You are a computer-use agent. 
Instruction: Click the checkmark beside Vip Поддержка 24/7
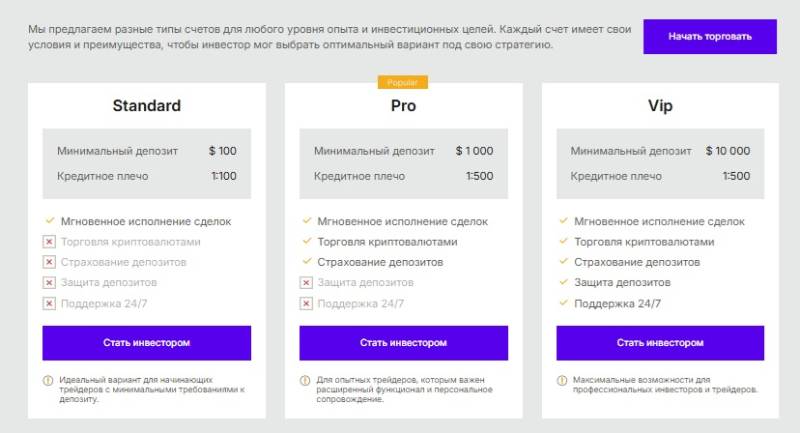pyautogui.click(x=562, y=303)
